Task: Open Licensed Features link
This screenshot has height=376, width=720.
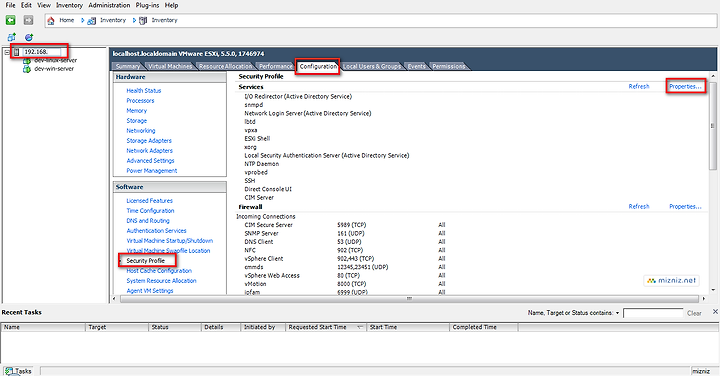Action: pos(149,201)
